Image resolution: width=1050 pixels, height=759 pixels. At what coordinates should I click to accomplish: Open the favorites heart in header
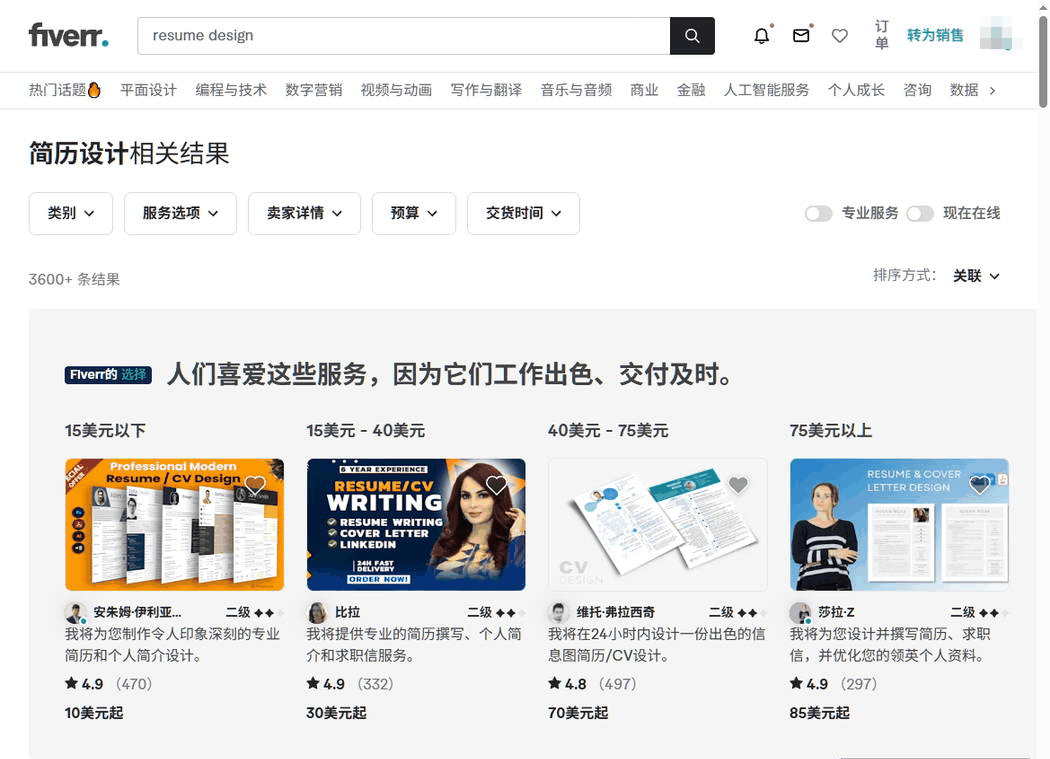(x=840, y=36)
